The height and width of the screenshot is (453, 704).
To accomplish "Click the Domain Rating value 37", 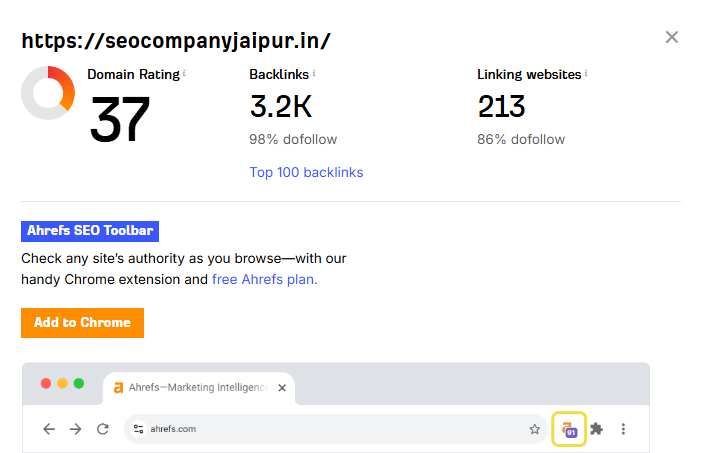I will [x=119, y=119].
